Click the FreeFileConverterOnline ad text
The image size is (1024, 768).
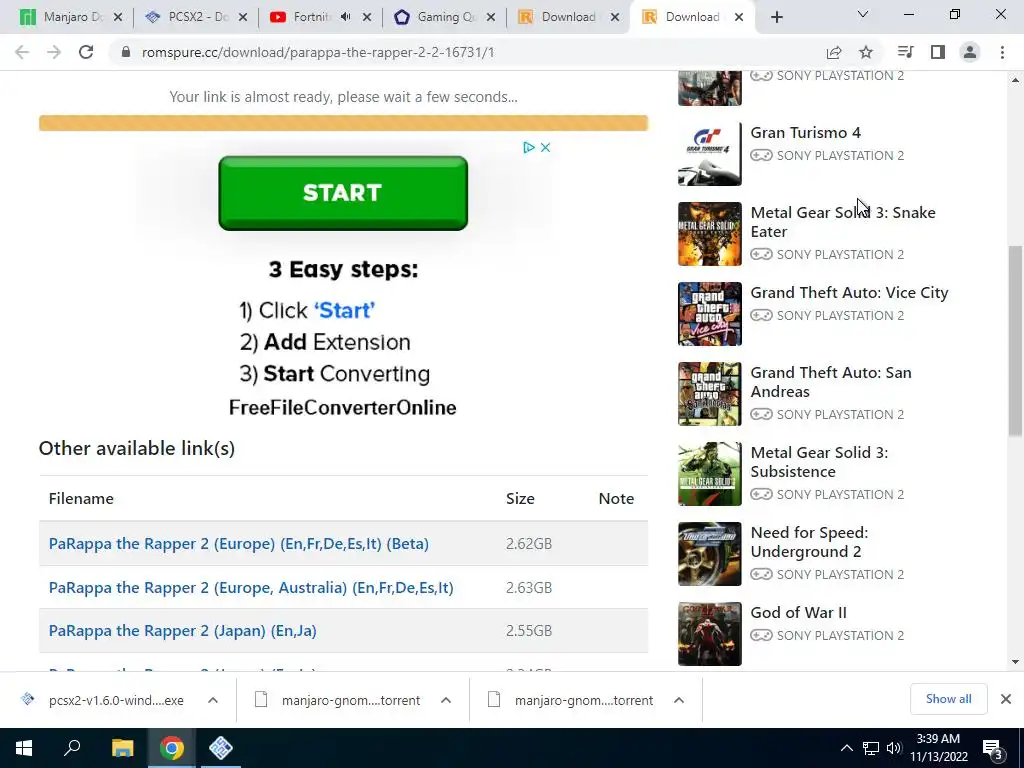pos(343,408)
